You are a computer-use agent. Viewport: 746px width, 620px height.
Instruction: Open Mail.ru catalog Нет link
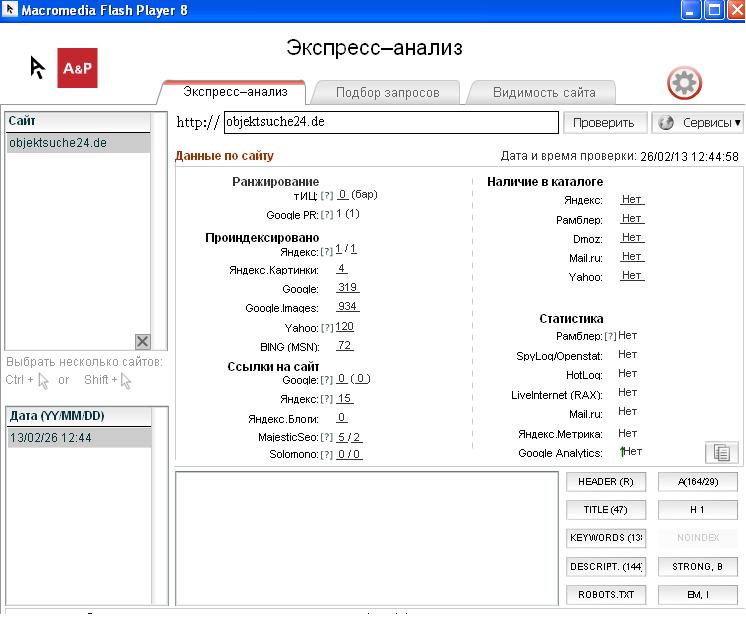point(632,256)
